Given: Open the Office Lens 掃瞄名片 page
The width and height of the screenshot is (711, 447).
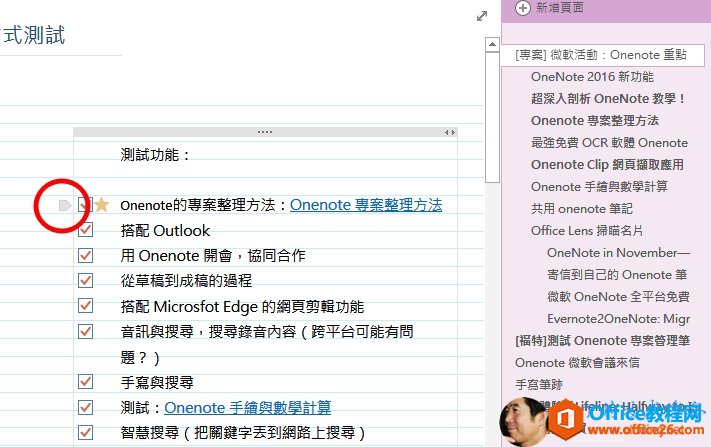Looking at the screenshot, I should [x=587, y=231].
